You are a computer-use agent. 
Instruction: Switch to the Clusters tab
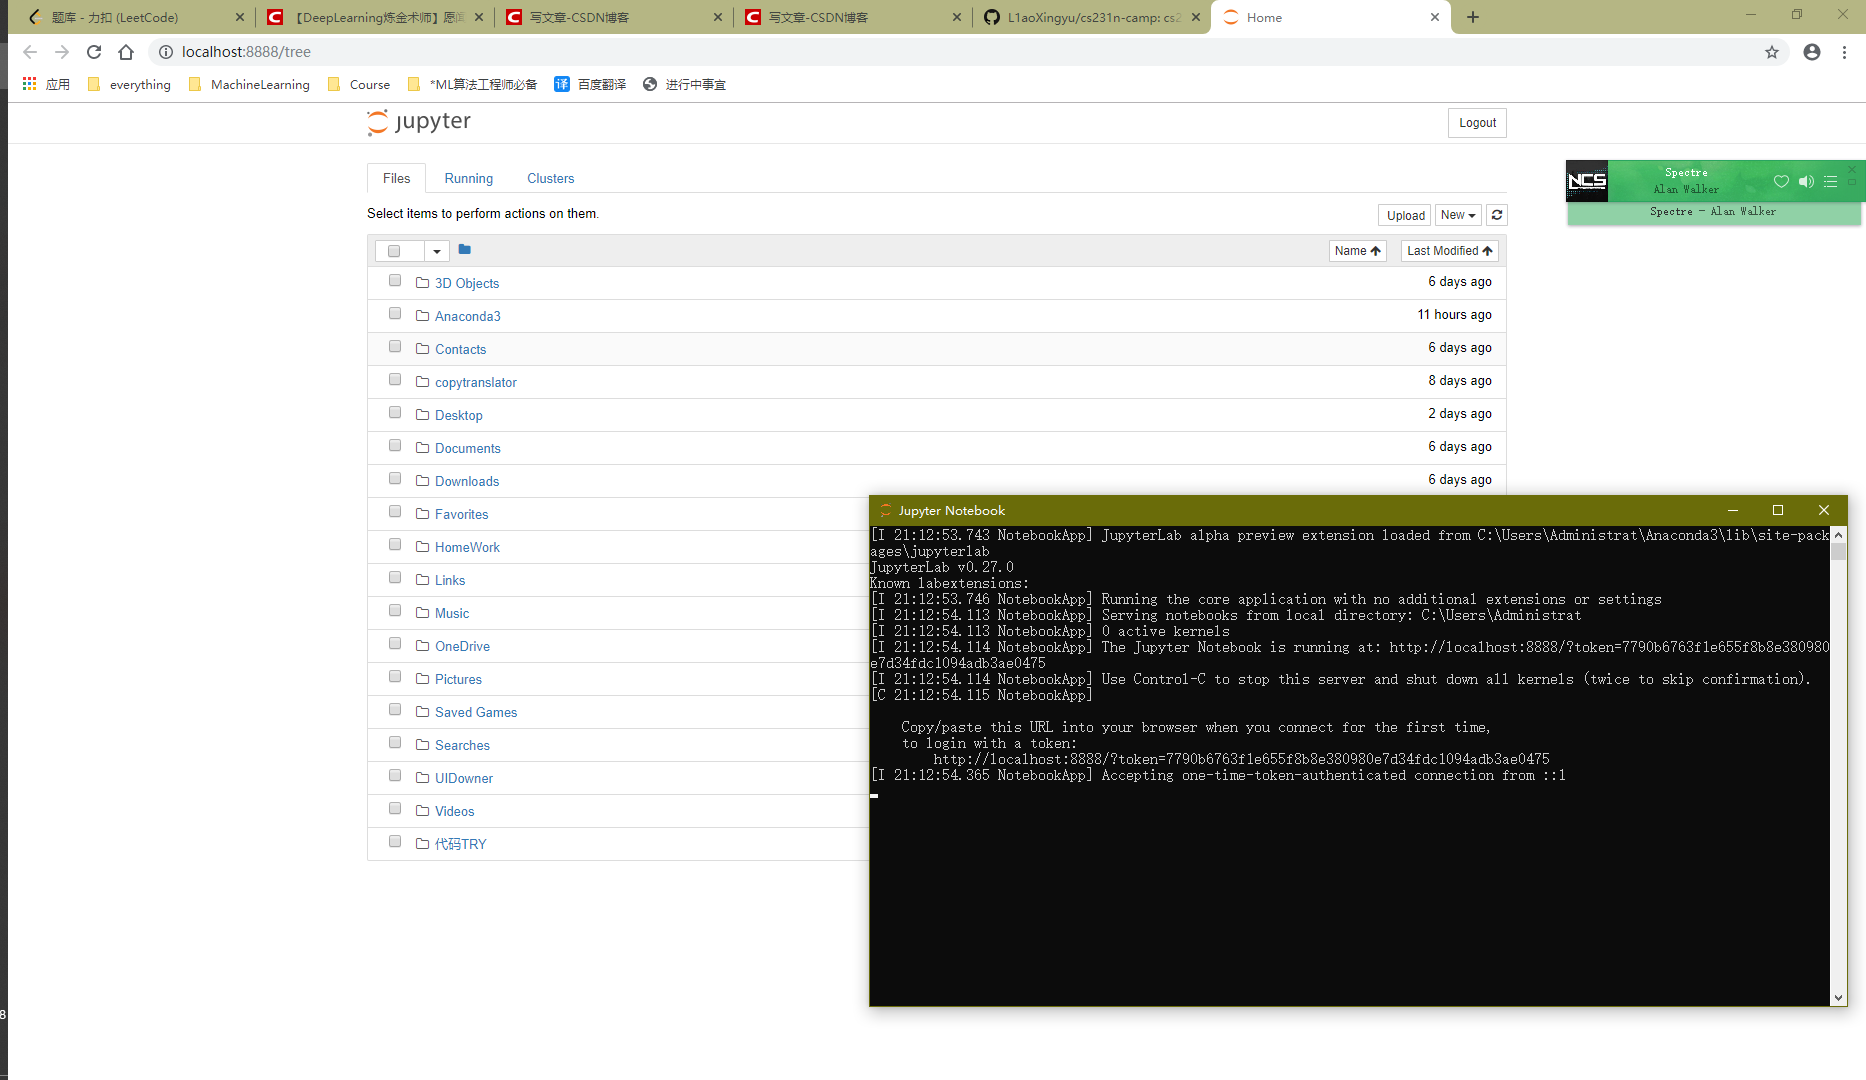point(550,178)
